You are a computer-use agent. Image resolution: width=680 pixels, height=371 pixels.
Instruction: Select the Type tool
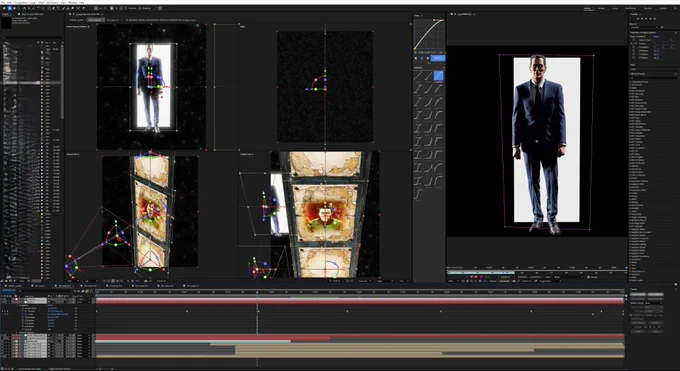[58, 8]
